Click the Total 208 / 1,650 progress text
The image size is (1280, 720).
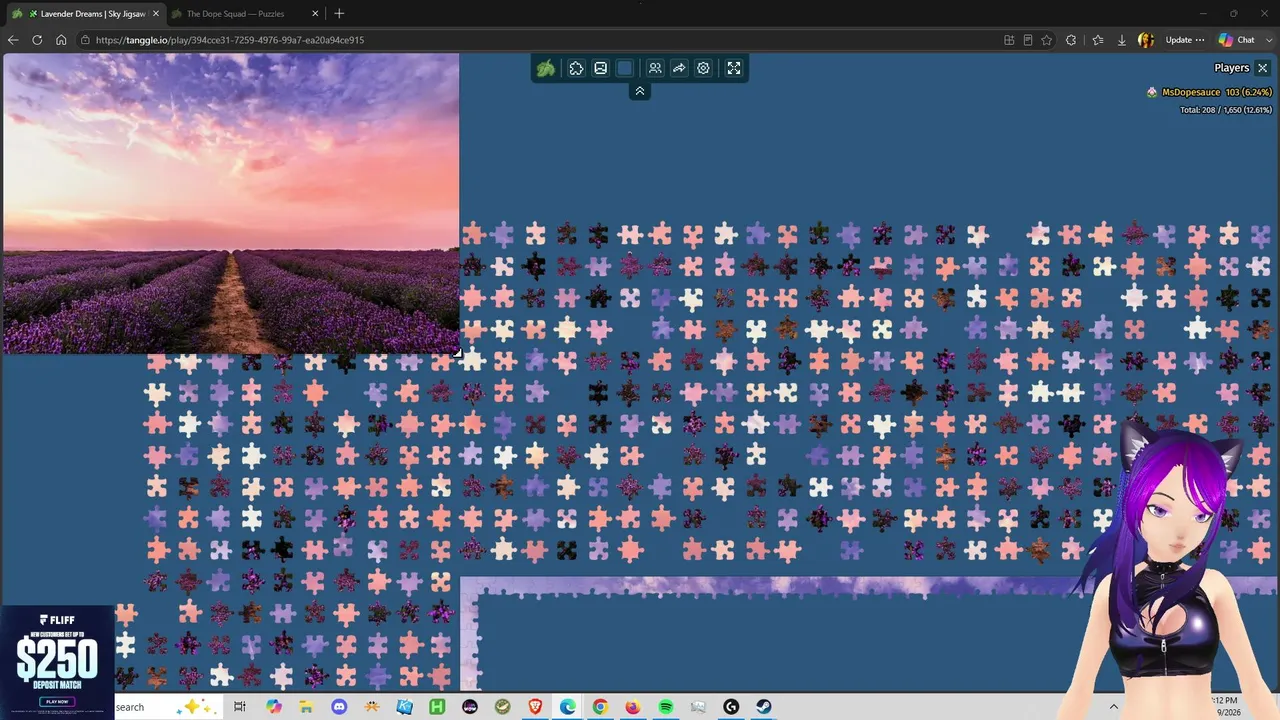[x=1226, y=110]
